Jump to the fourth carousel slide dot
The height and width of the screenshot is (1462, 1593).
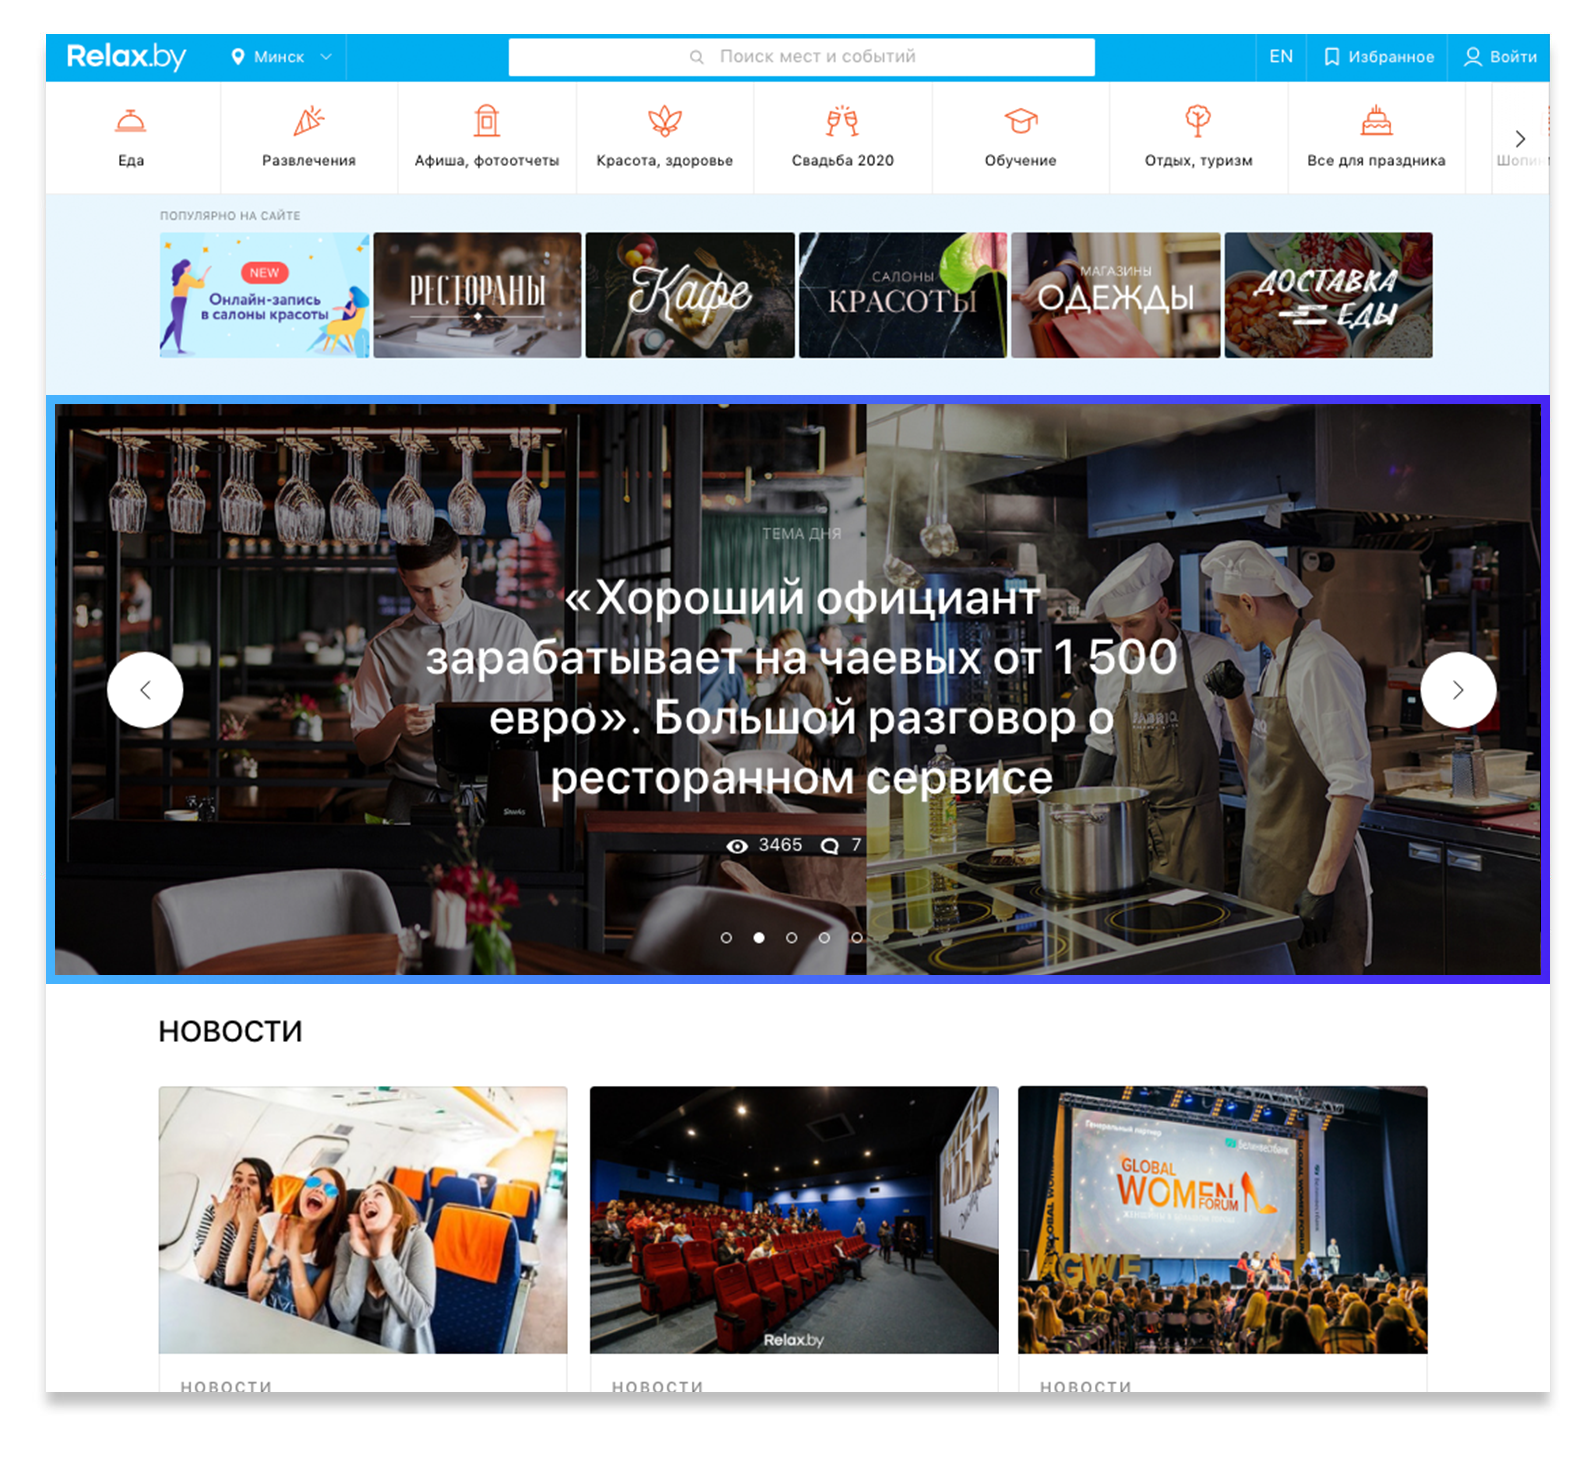pyautogui.click(x=824, y=938)
